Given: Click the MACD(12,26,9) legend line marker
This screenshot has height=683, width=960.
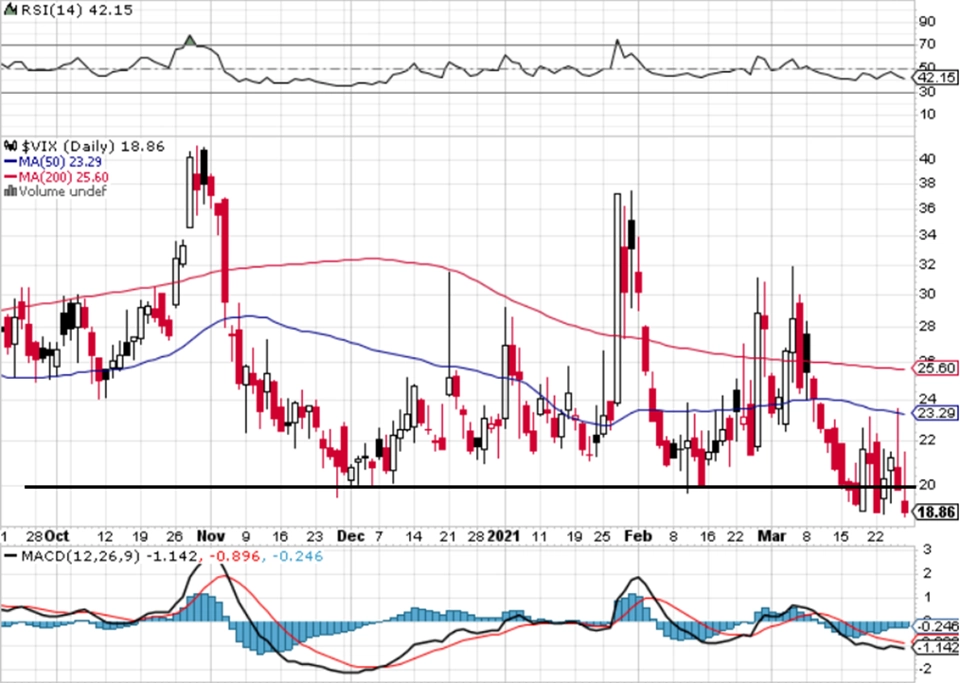Looking at the screenshot, I should [x=10, y=556].
